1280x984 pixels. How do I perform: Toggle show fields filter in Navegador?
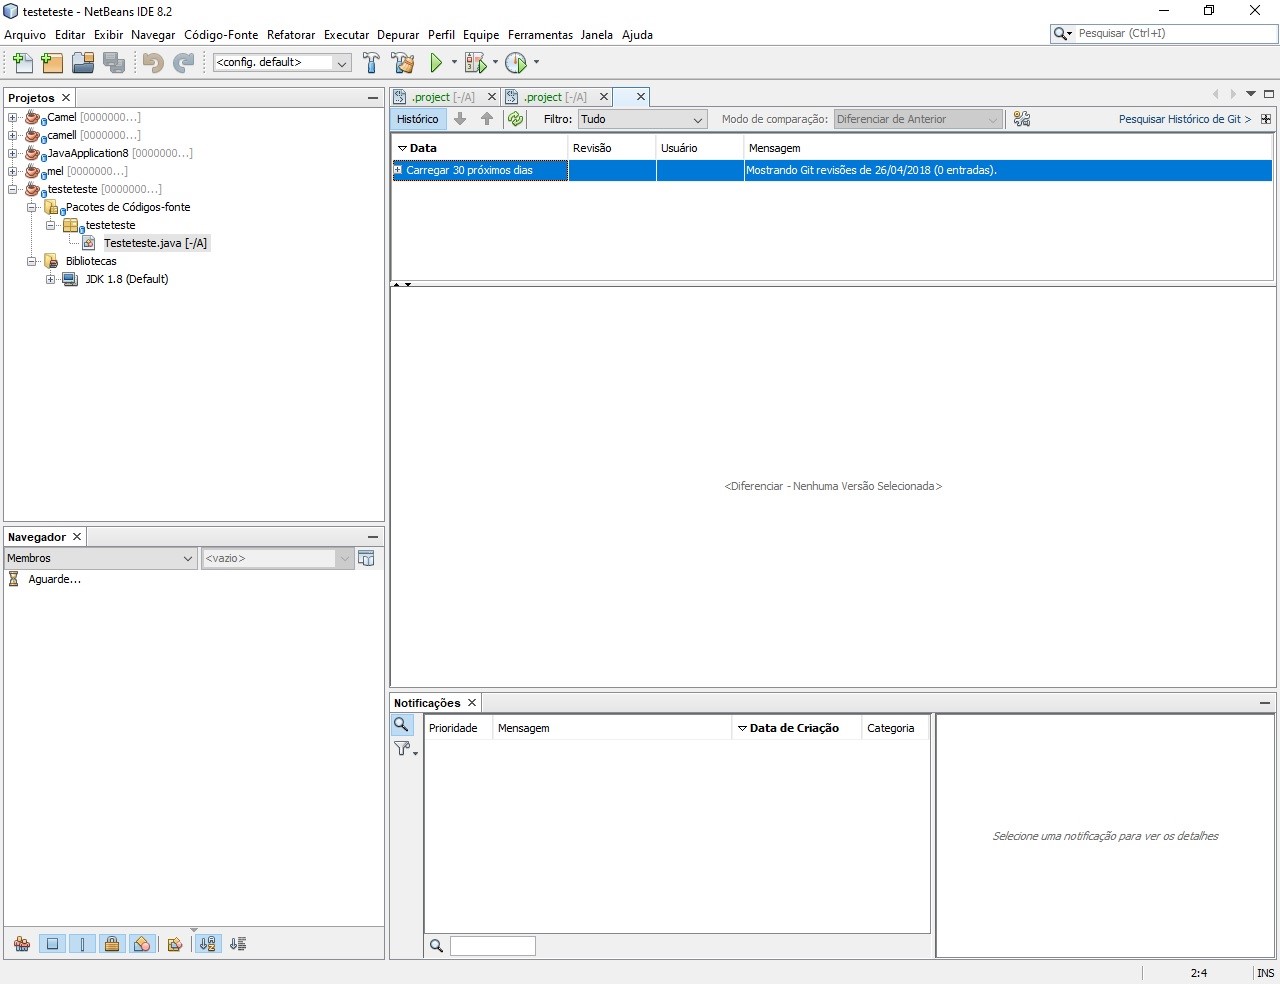(x=52, y=943)
